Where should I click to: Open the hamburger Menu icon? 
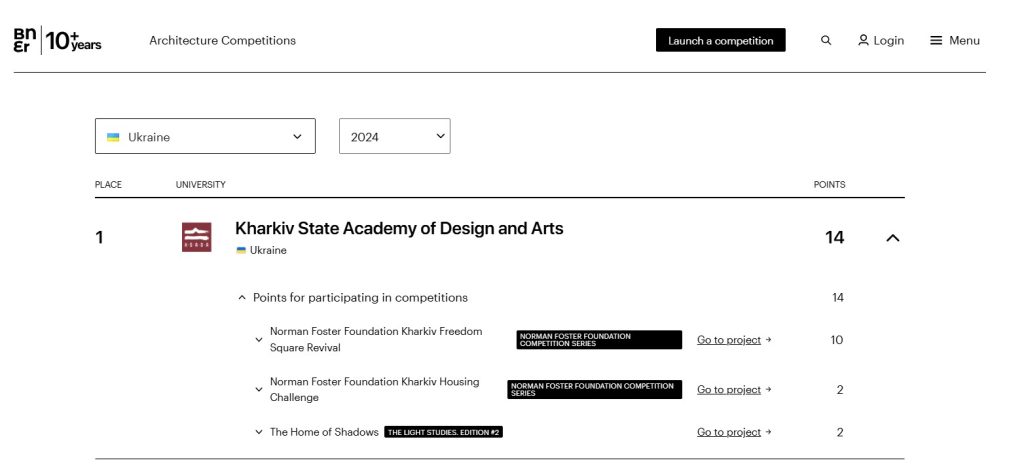click(936, 41)
